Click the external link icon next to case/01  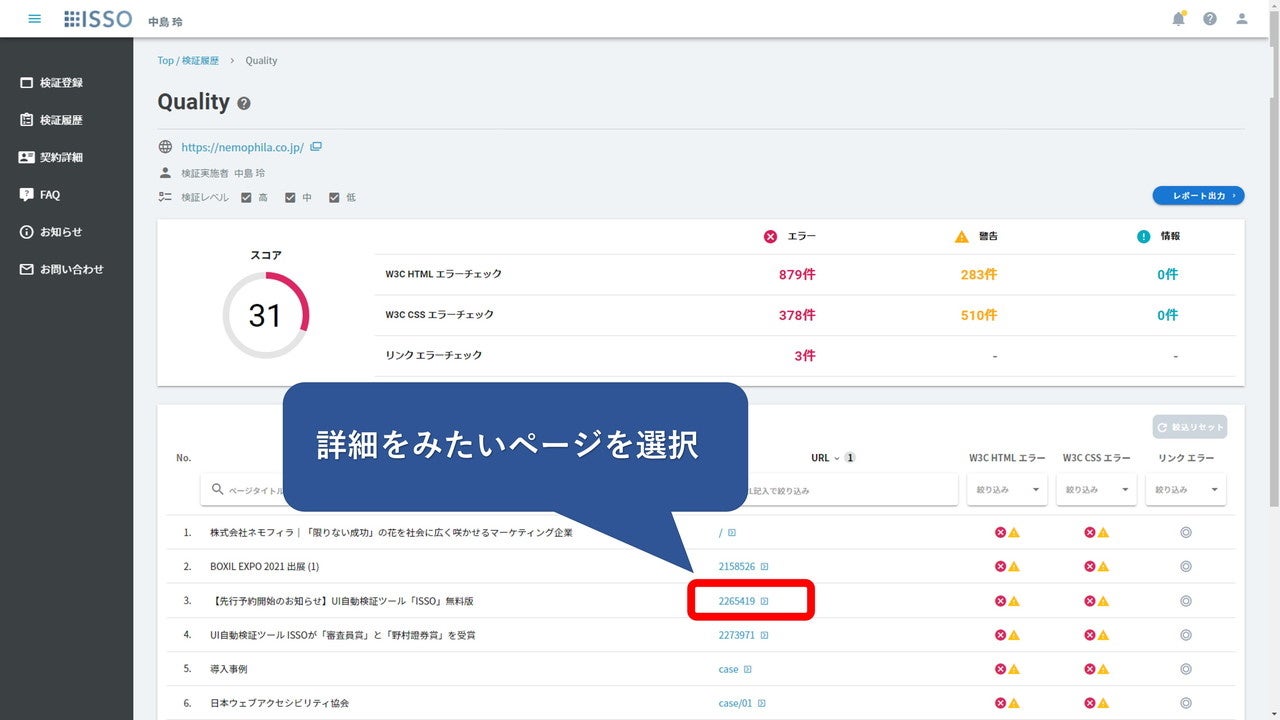[x=762, y=703]
